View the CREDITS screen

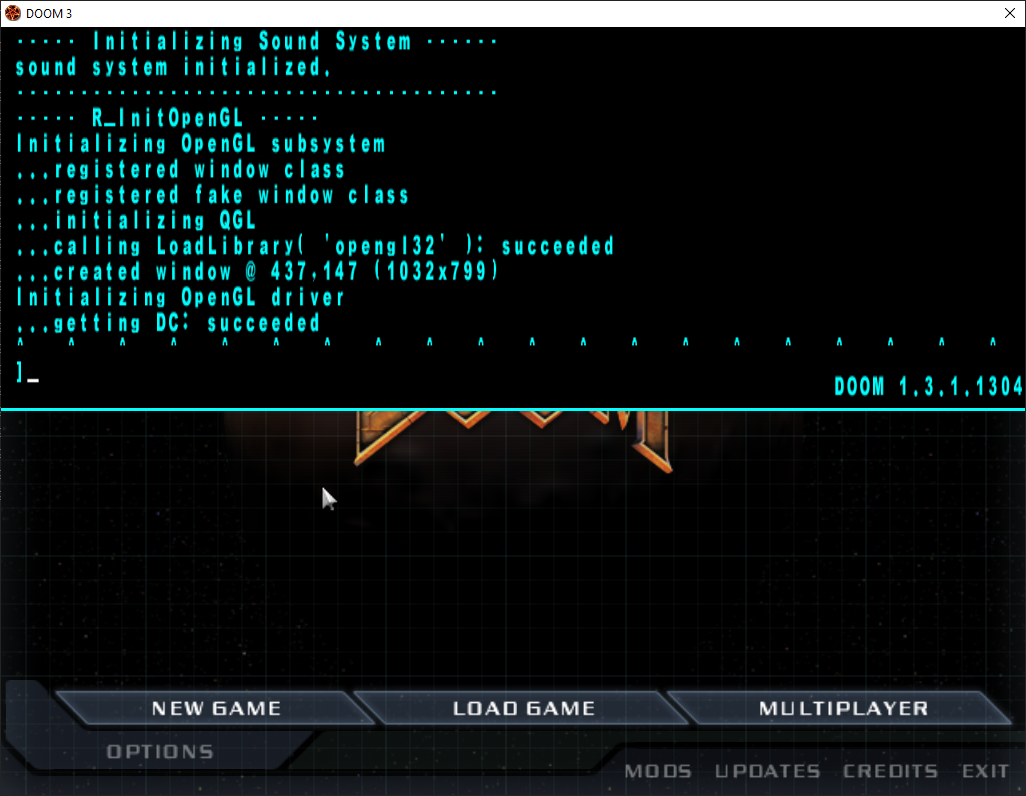tap(890, 771)
